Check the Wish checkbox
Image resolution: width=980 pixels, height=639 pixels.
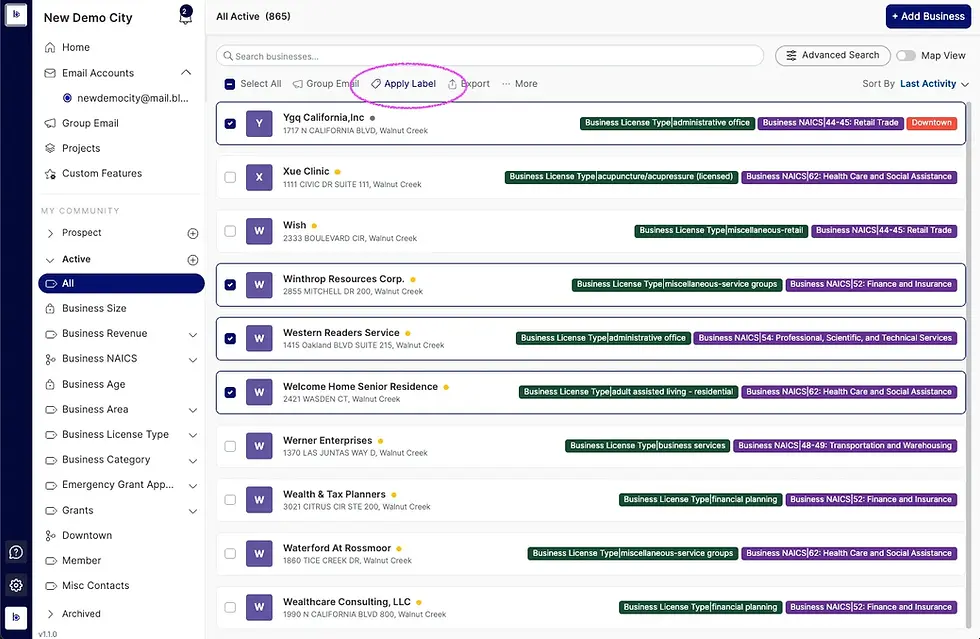coord(230,231)
